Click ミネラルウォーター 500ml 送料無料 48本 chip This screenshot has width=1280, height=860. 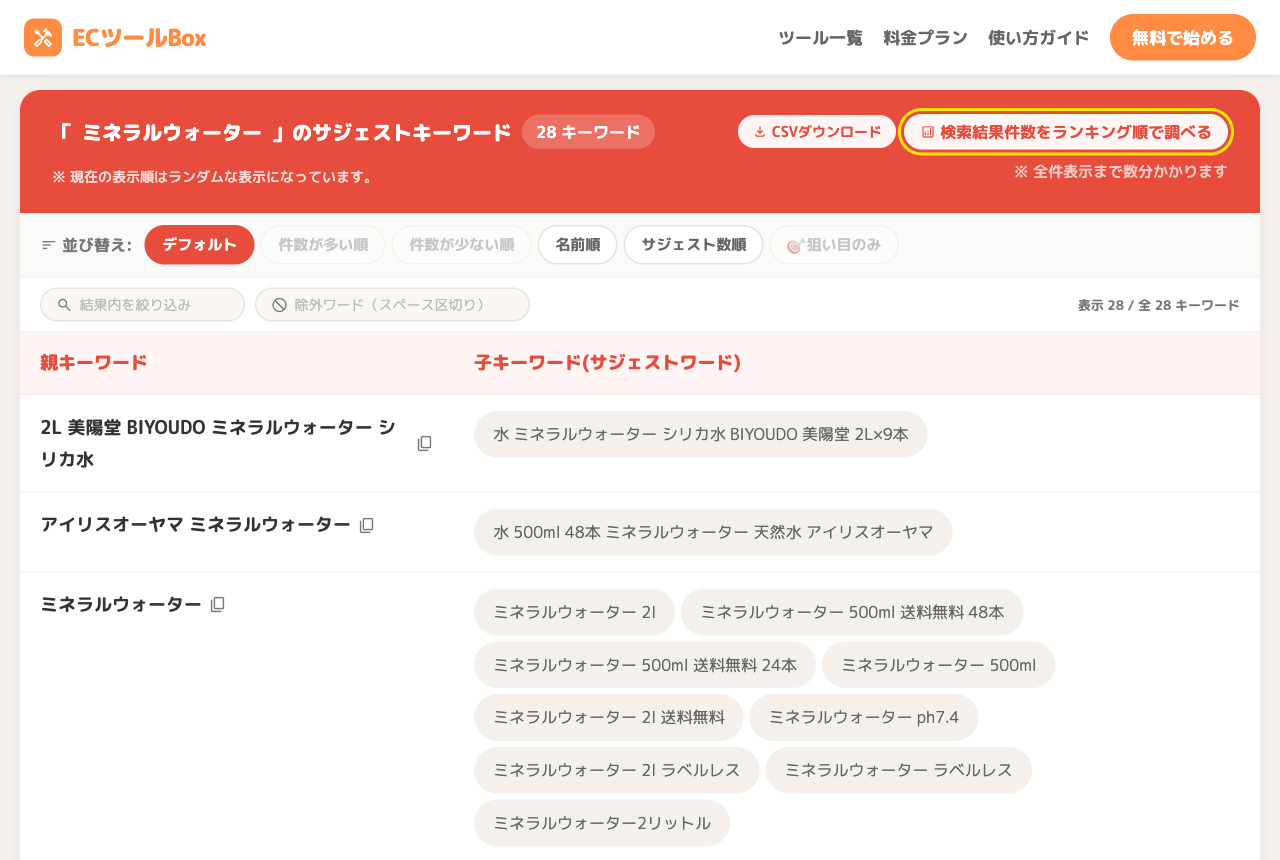tap(852, 612)
